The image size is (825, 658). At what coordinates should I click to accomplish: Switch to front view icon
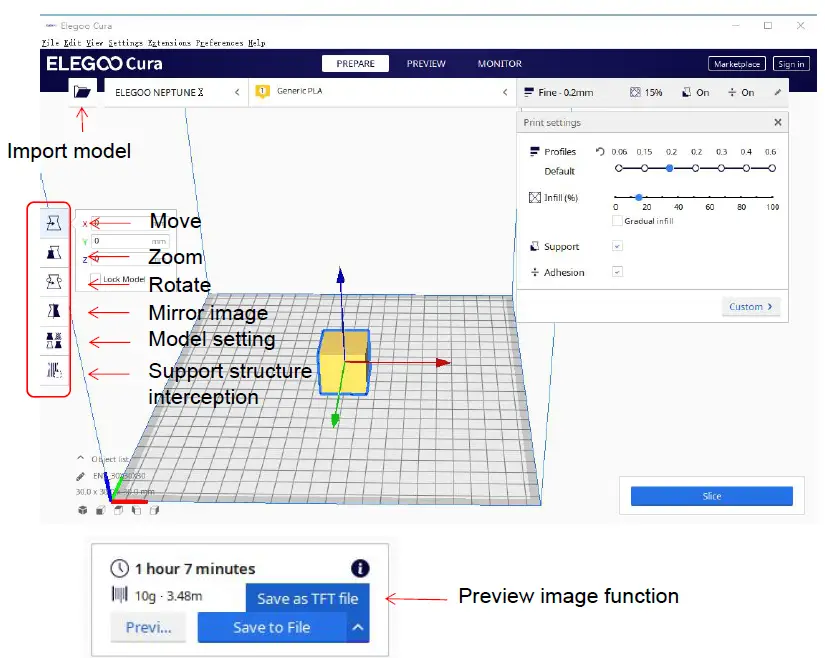100,510
